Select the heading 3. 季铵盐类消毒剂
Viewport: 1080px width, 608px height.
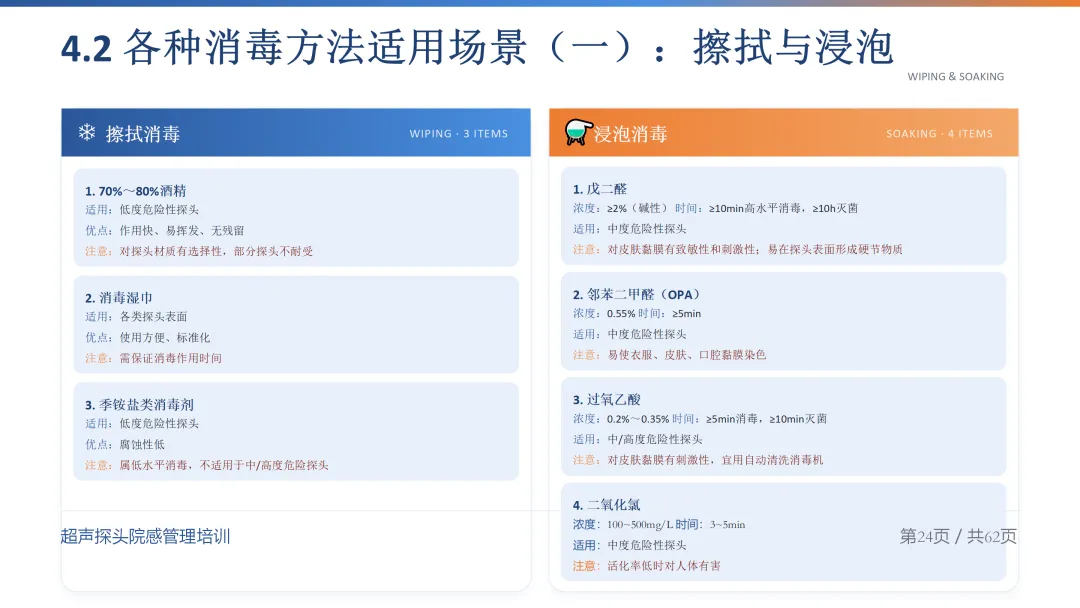(139, 404)
